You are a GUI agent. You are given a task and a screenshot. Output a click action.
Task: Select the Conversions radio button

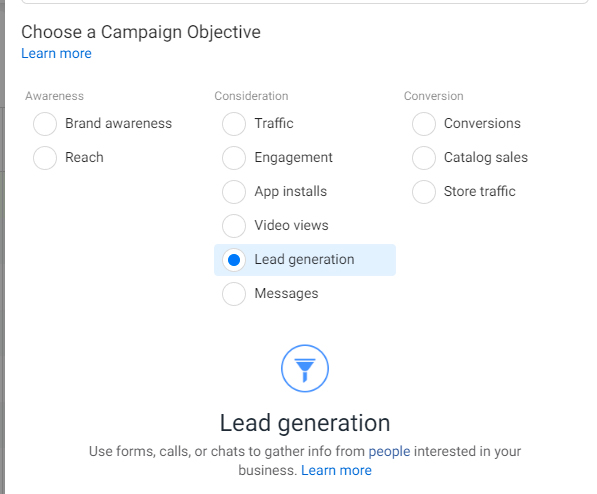(x=424, y=124)
